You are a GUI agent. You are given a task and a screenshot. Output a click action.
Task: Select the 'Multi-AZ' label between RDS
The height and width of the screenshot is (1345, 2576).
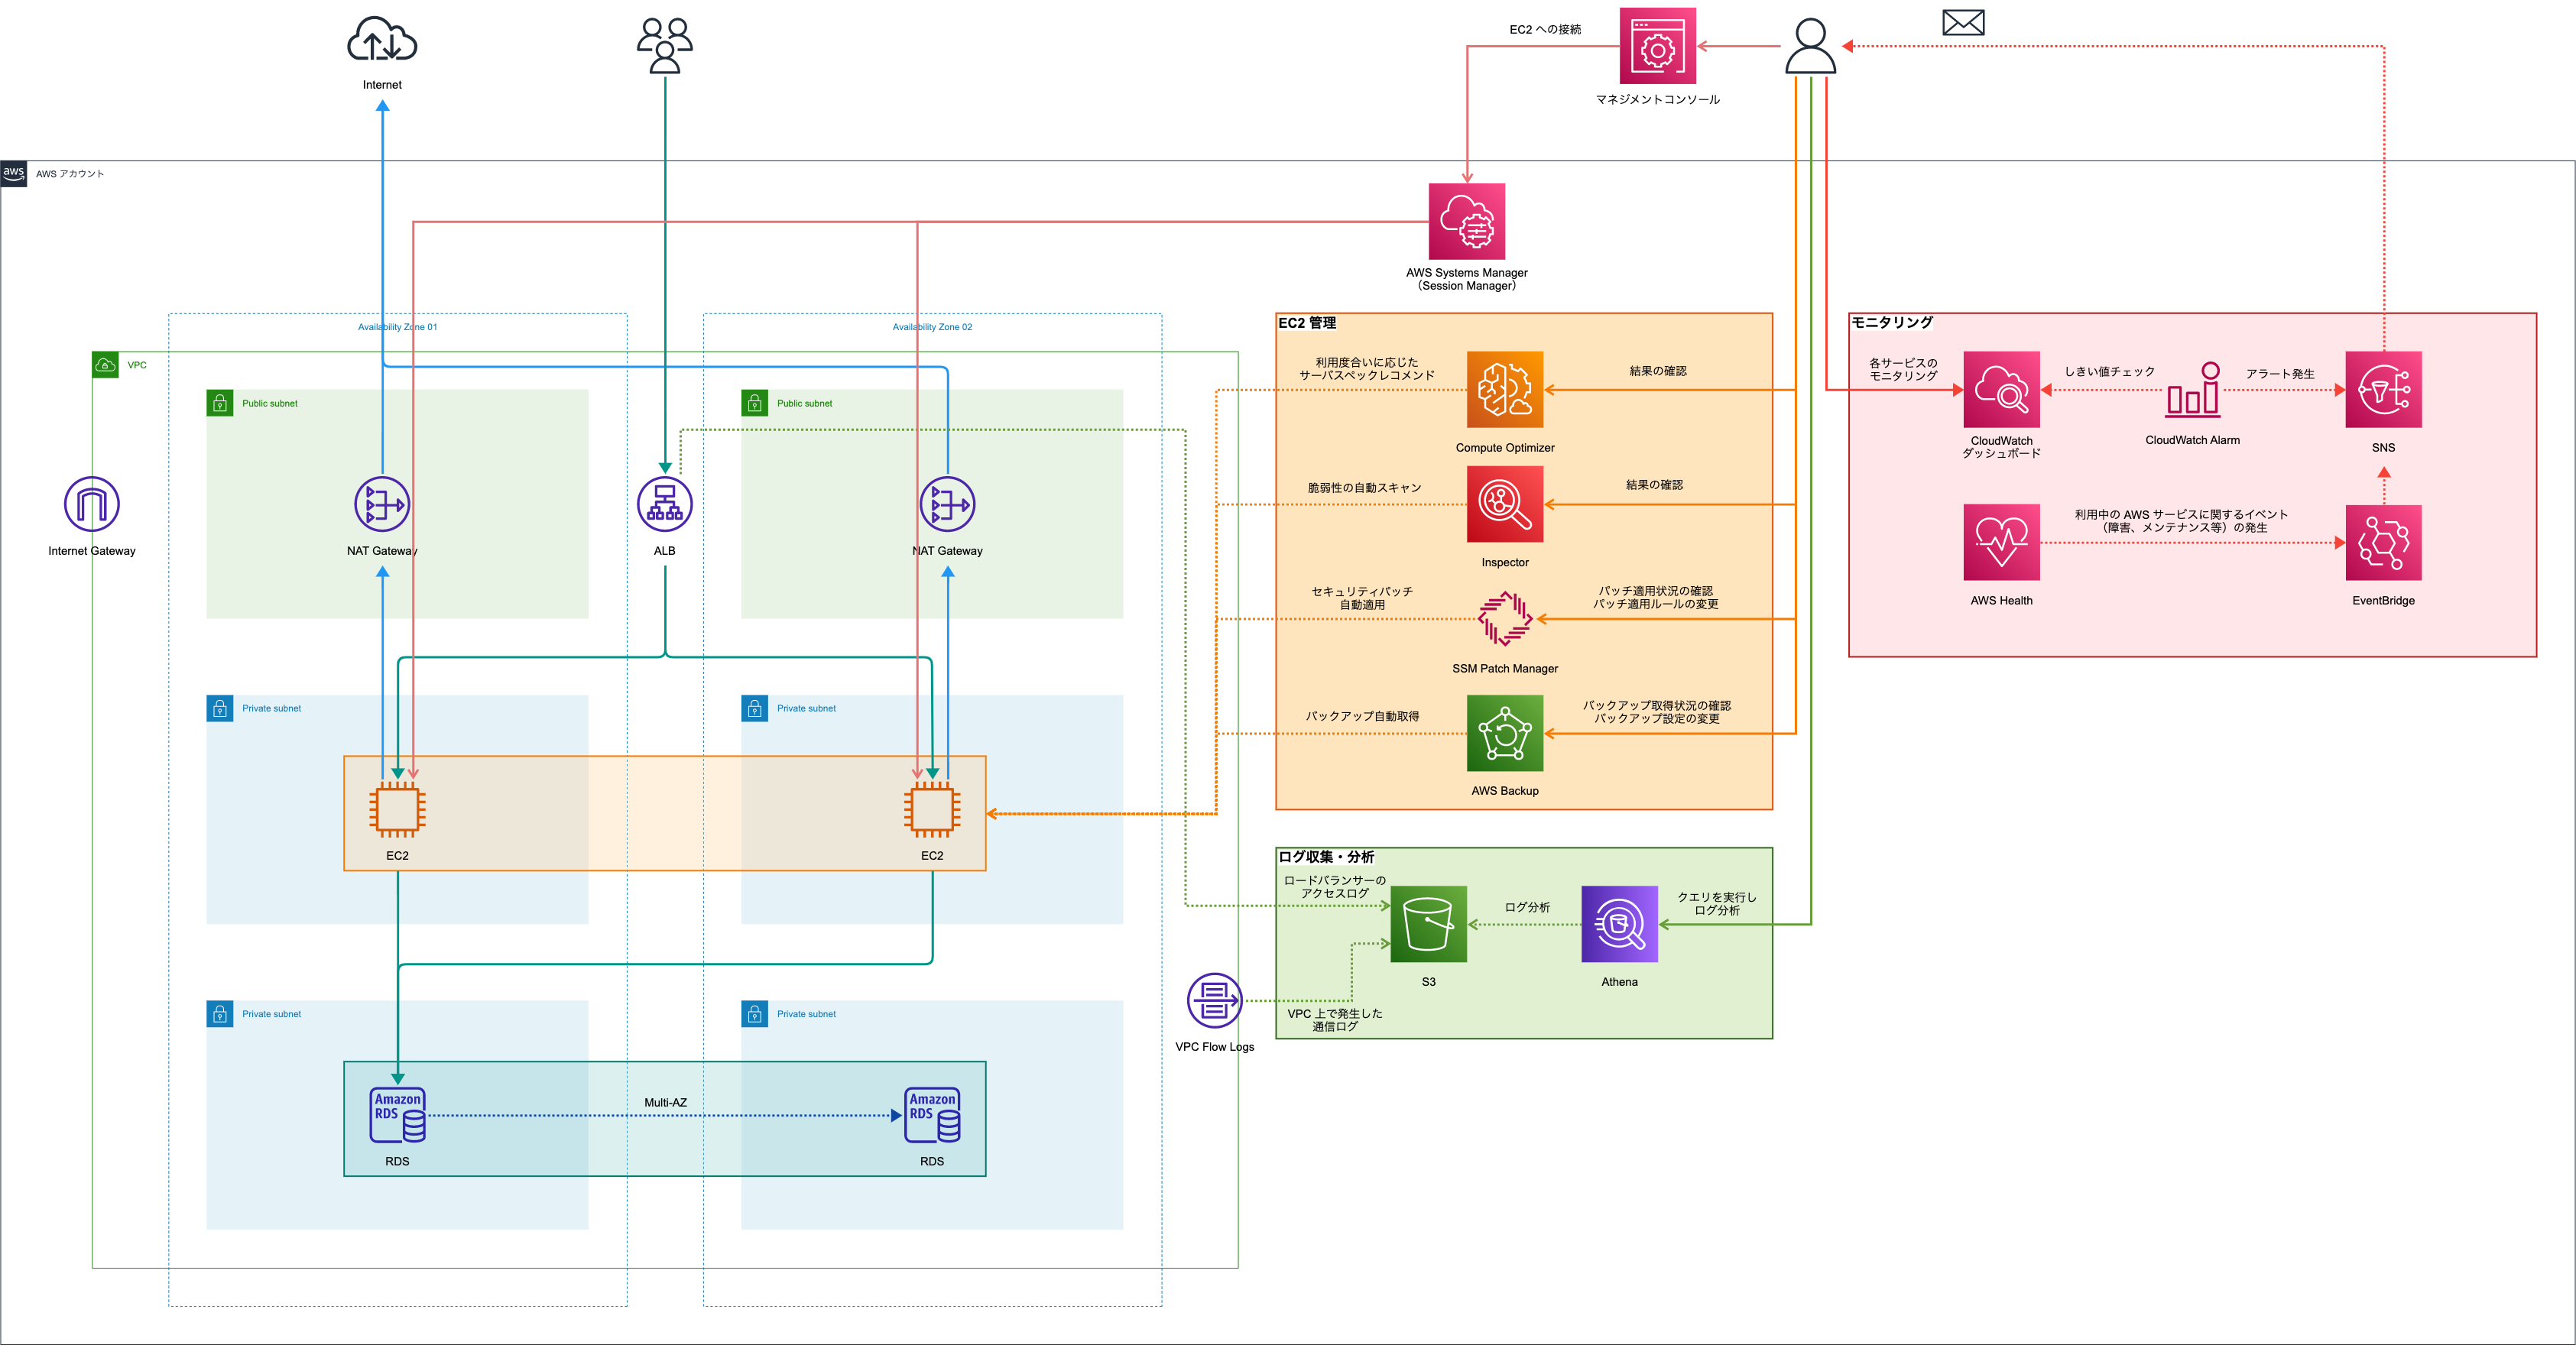point(665,1102)
